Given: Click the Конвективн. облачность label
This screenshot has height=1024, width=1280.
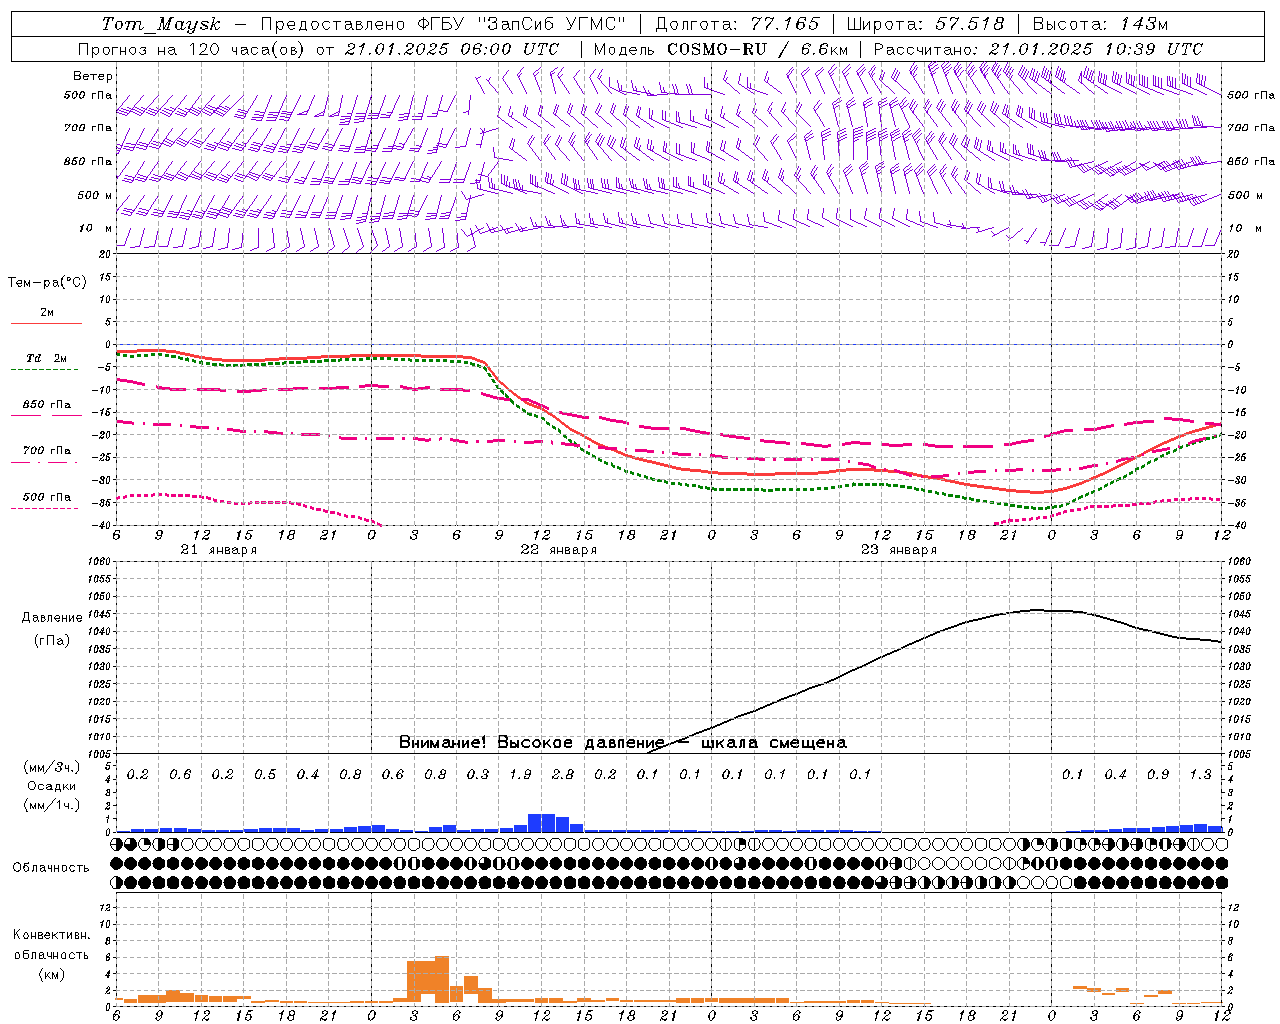Looking at the screenshot, I should (x=51, y=944).
